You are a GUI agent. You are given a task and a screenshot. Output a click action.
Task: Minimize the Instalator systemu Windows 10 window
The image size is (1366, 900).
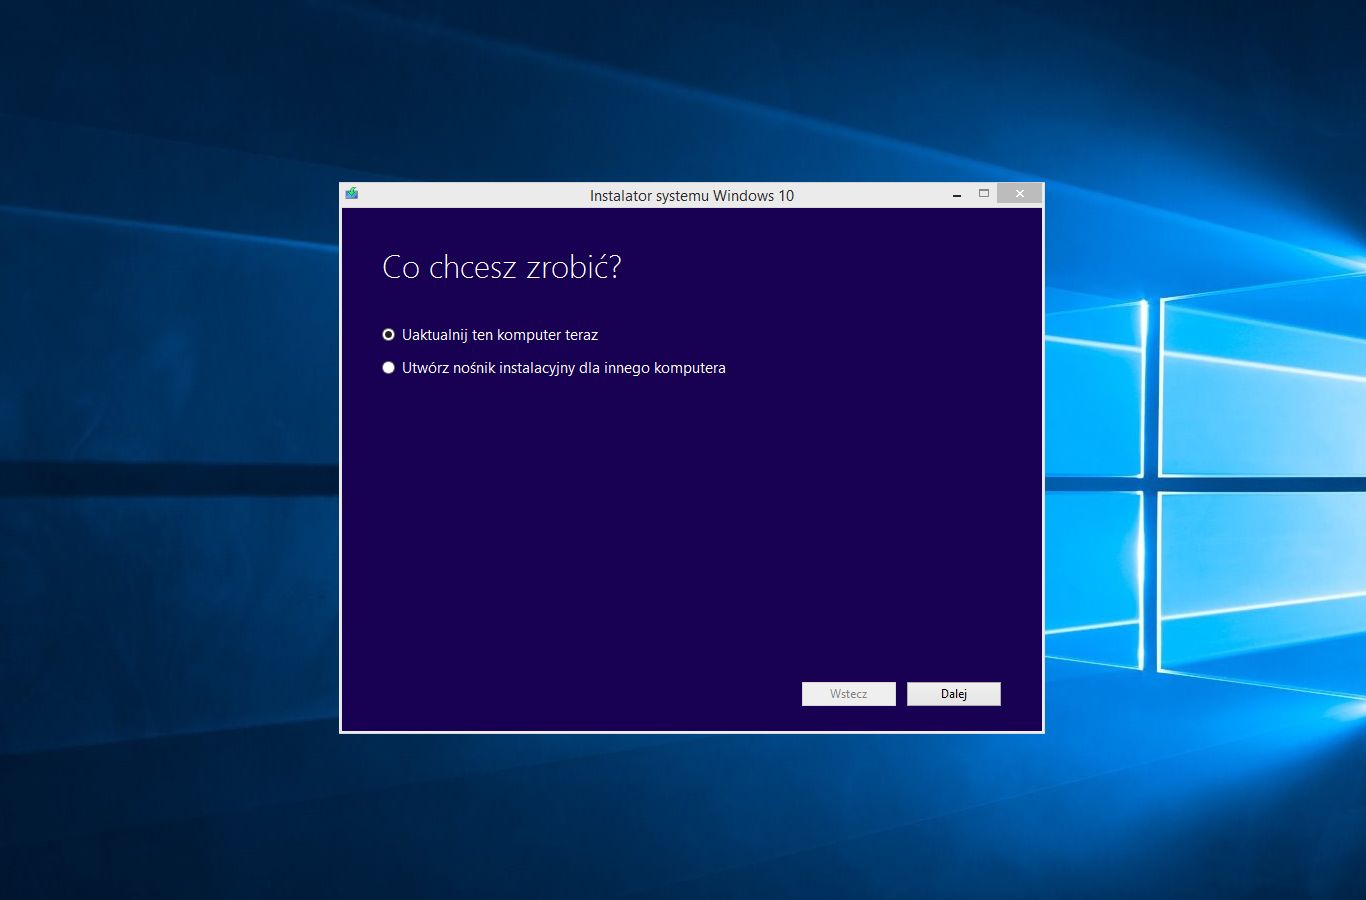(x=957, y=195)
